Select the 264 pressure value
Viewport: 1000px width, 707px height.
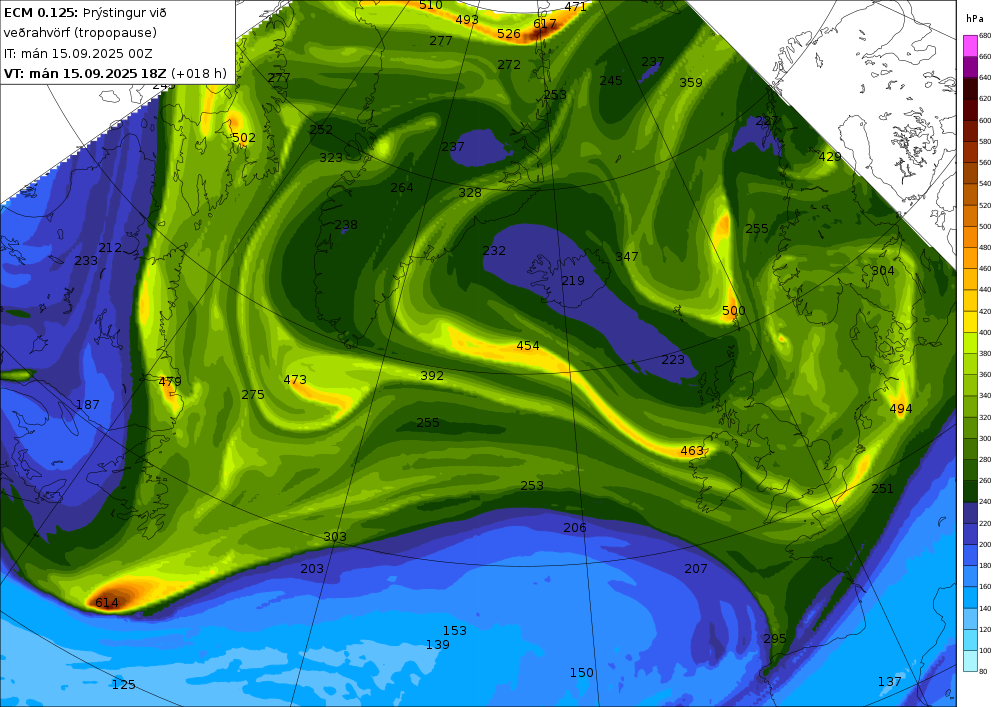(x=402, y=188)
